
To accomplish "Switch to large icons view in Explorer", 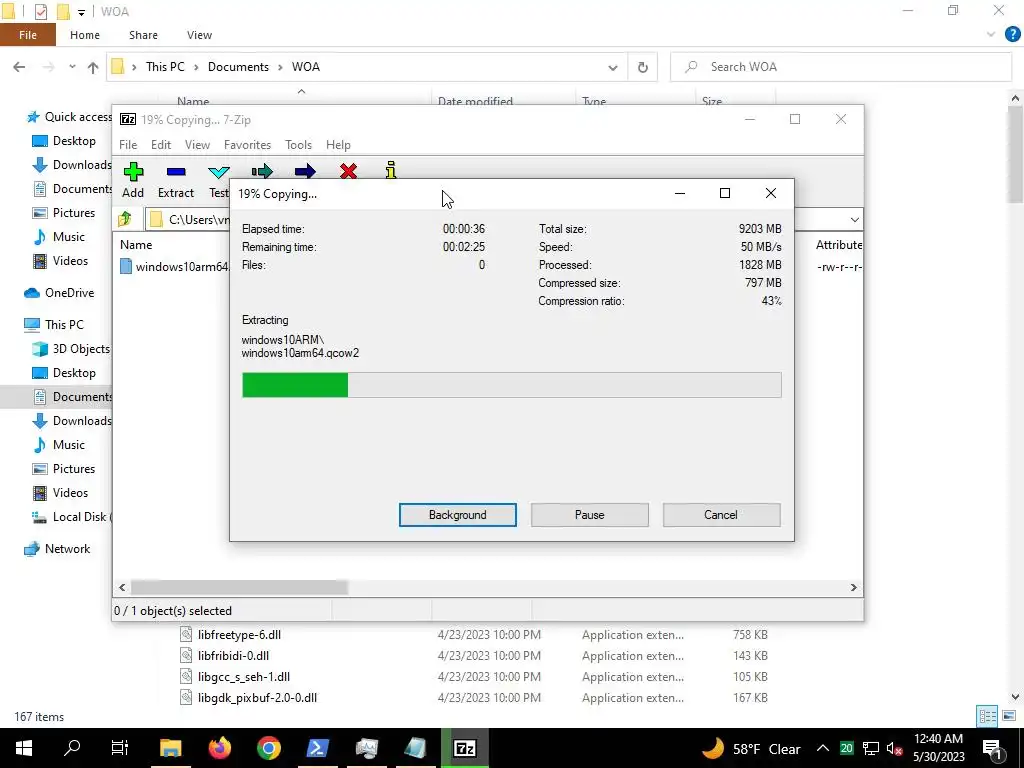I will point(1009,716).
